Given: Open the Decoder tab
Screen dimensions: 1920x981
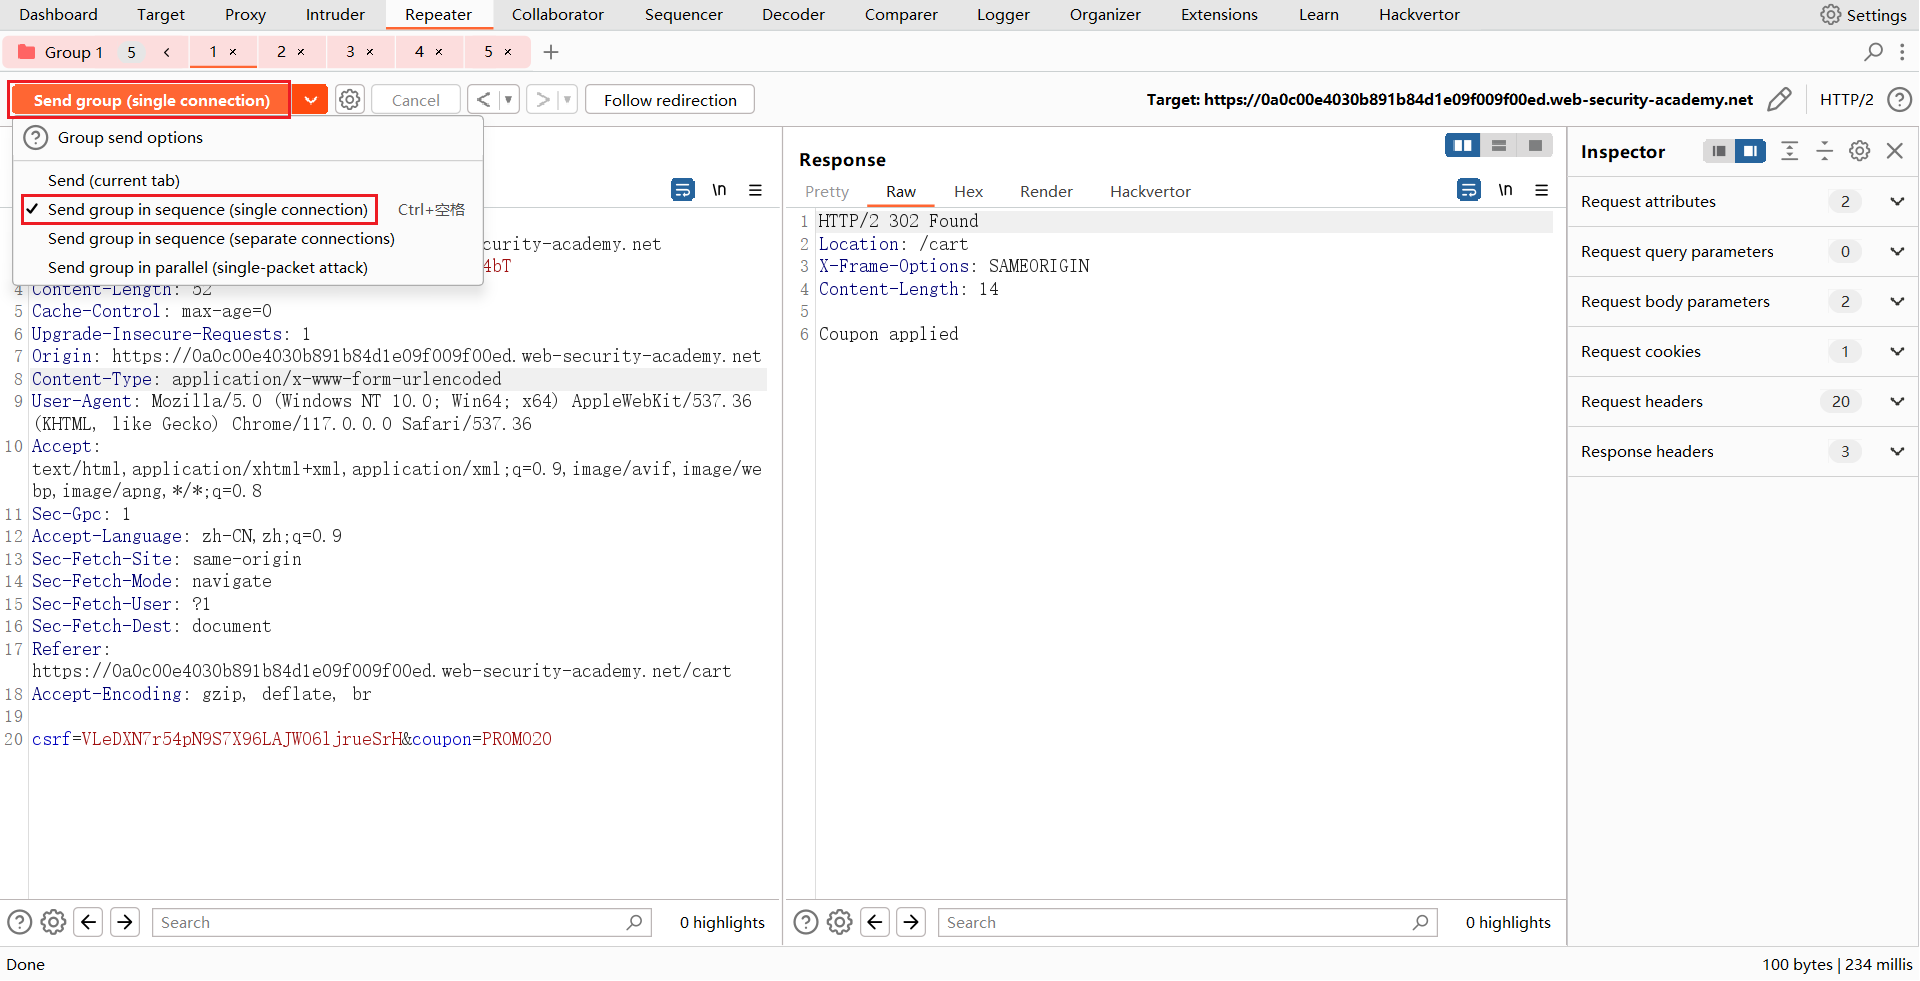Looking at the screenshot, I should pyautogui.click(x=793, y=15).
